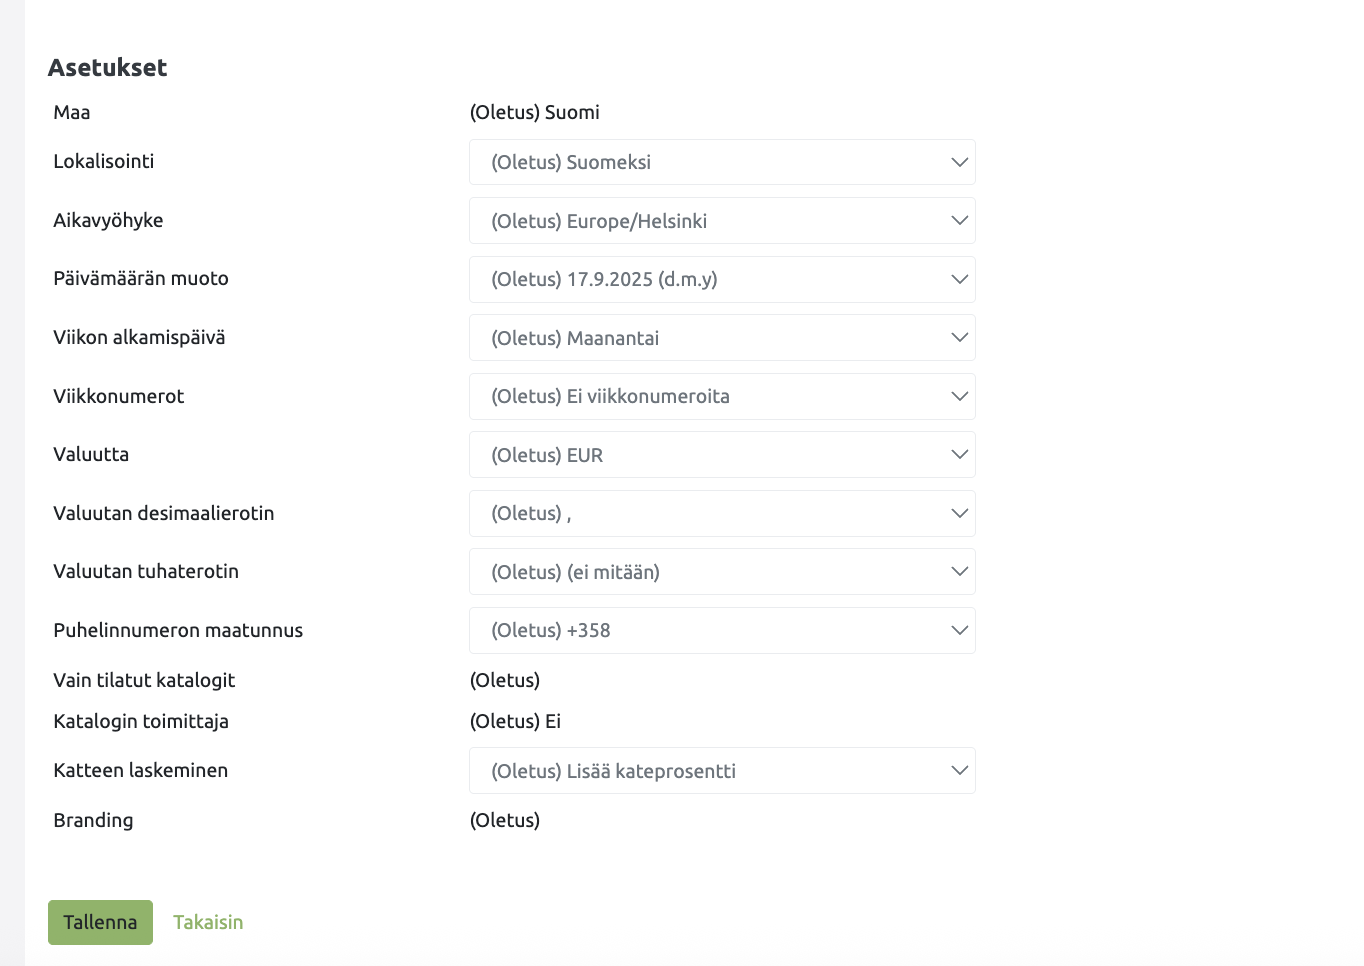Image resolution: width=1364 pixels, height=966 pixels.
Task: Open the Katteen laskeminen dropdown
Action: click(721, 771)
